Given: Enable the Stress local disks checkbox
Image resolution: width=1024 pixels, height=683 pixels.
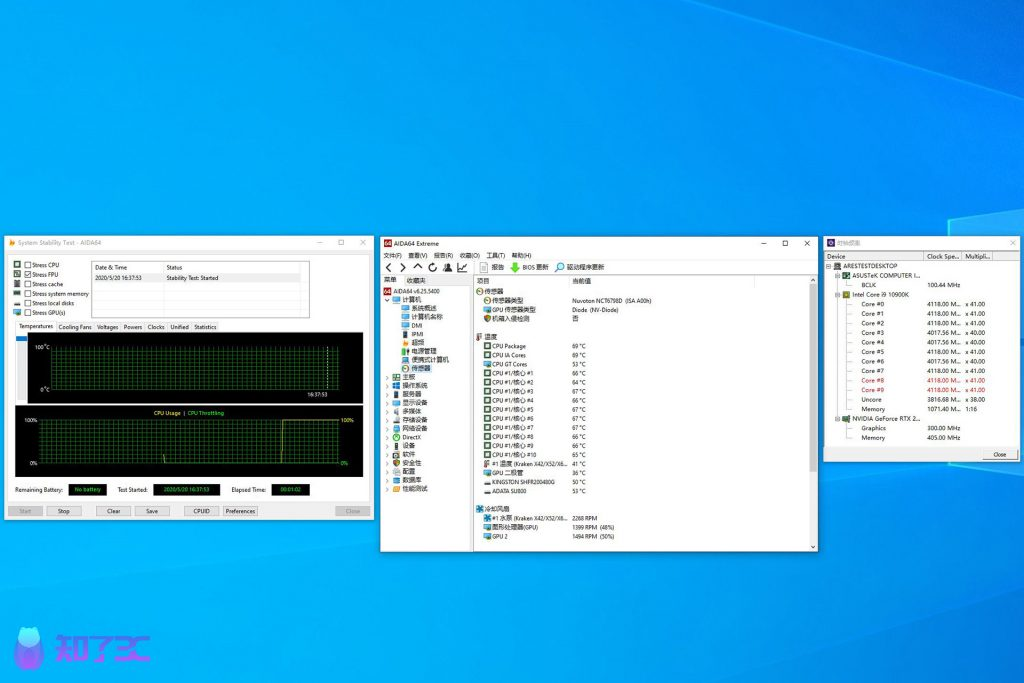Looking at the screenshot, I should pos(28,303).
